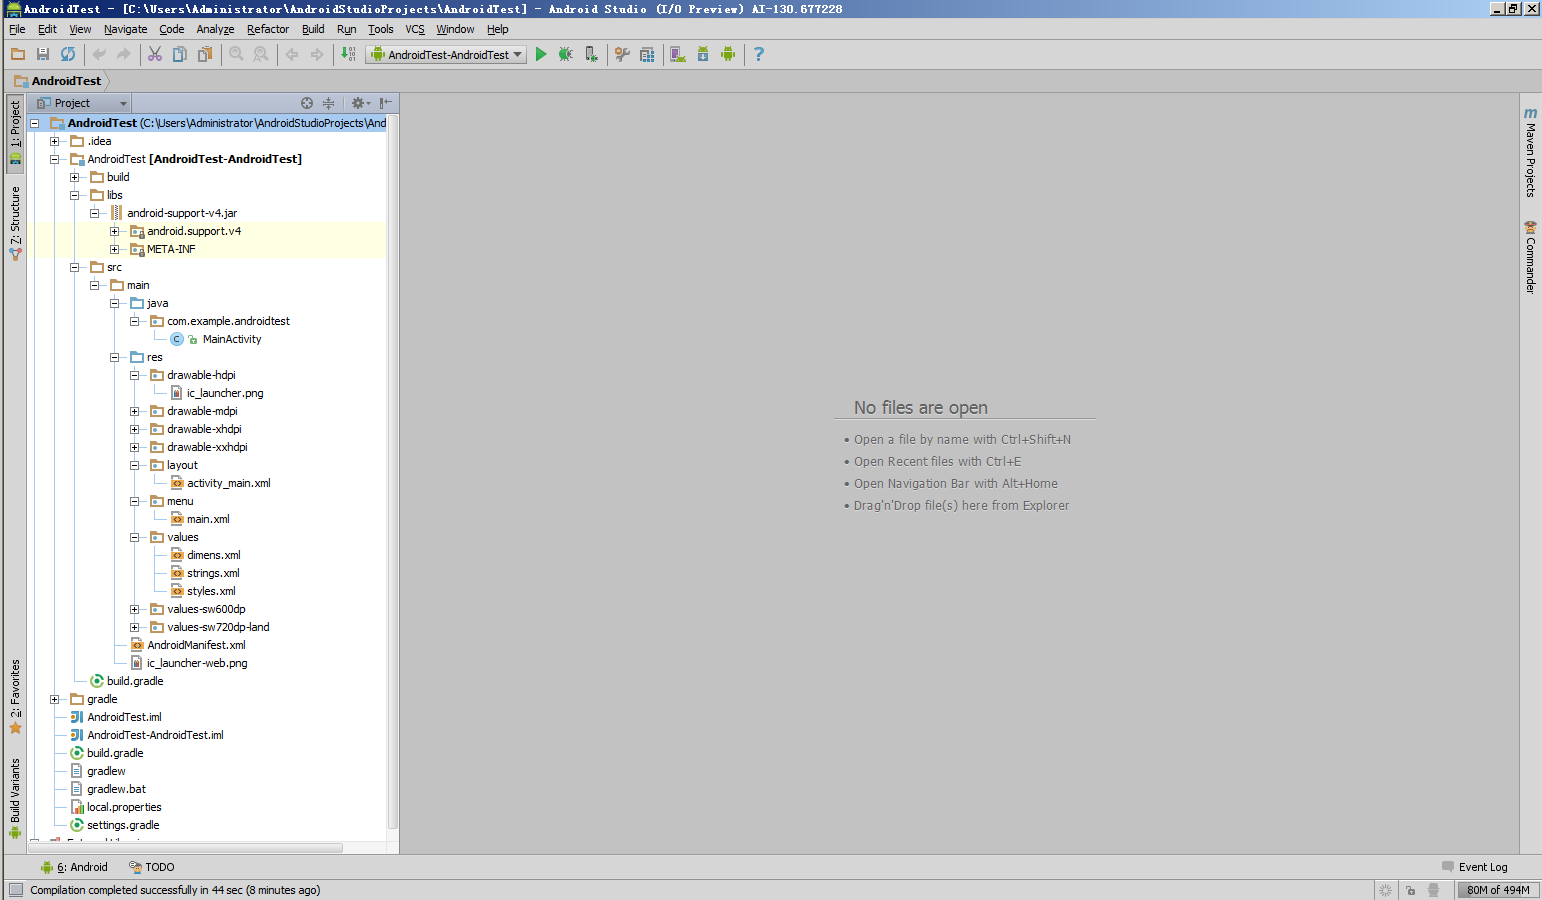Image resolution: width=1542 pixels, height=900 pixels.
Task: Expand the gradle folder node
Action: 54,699
